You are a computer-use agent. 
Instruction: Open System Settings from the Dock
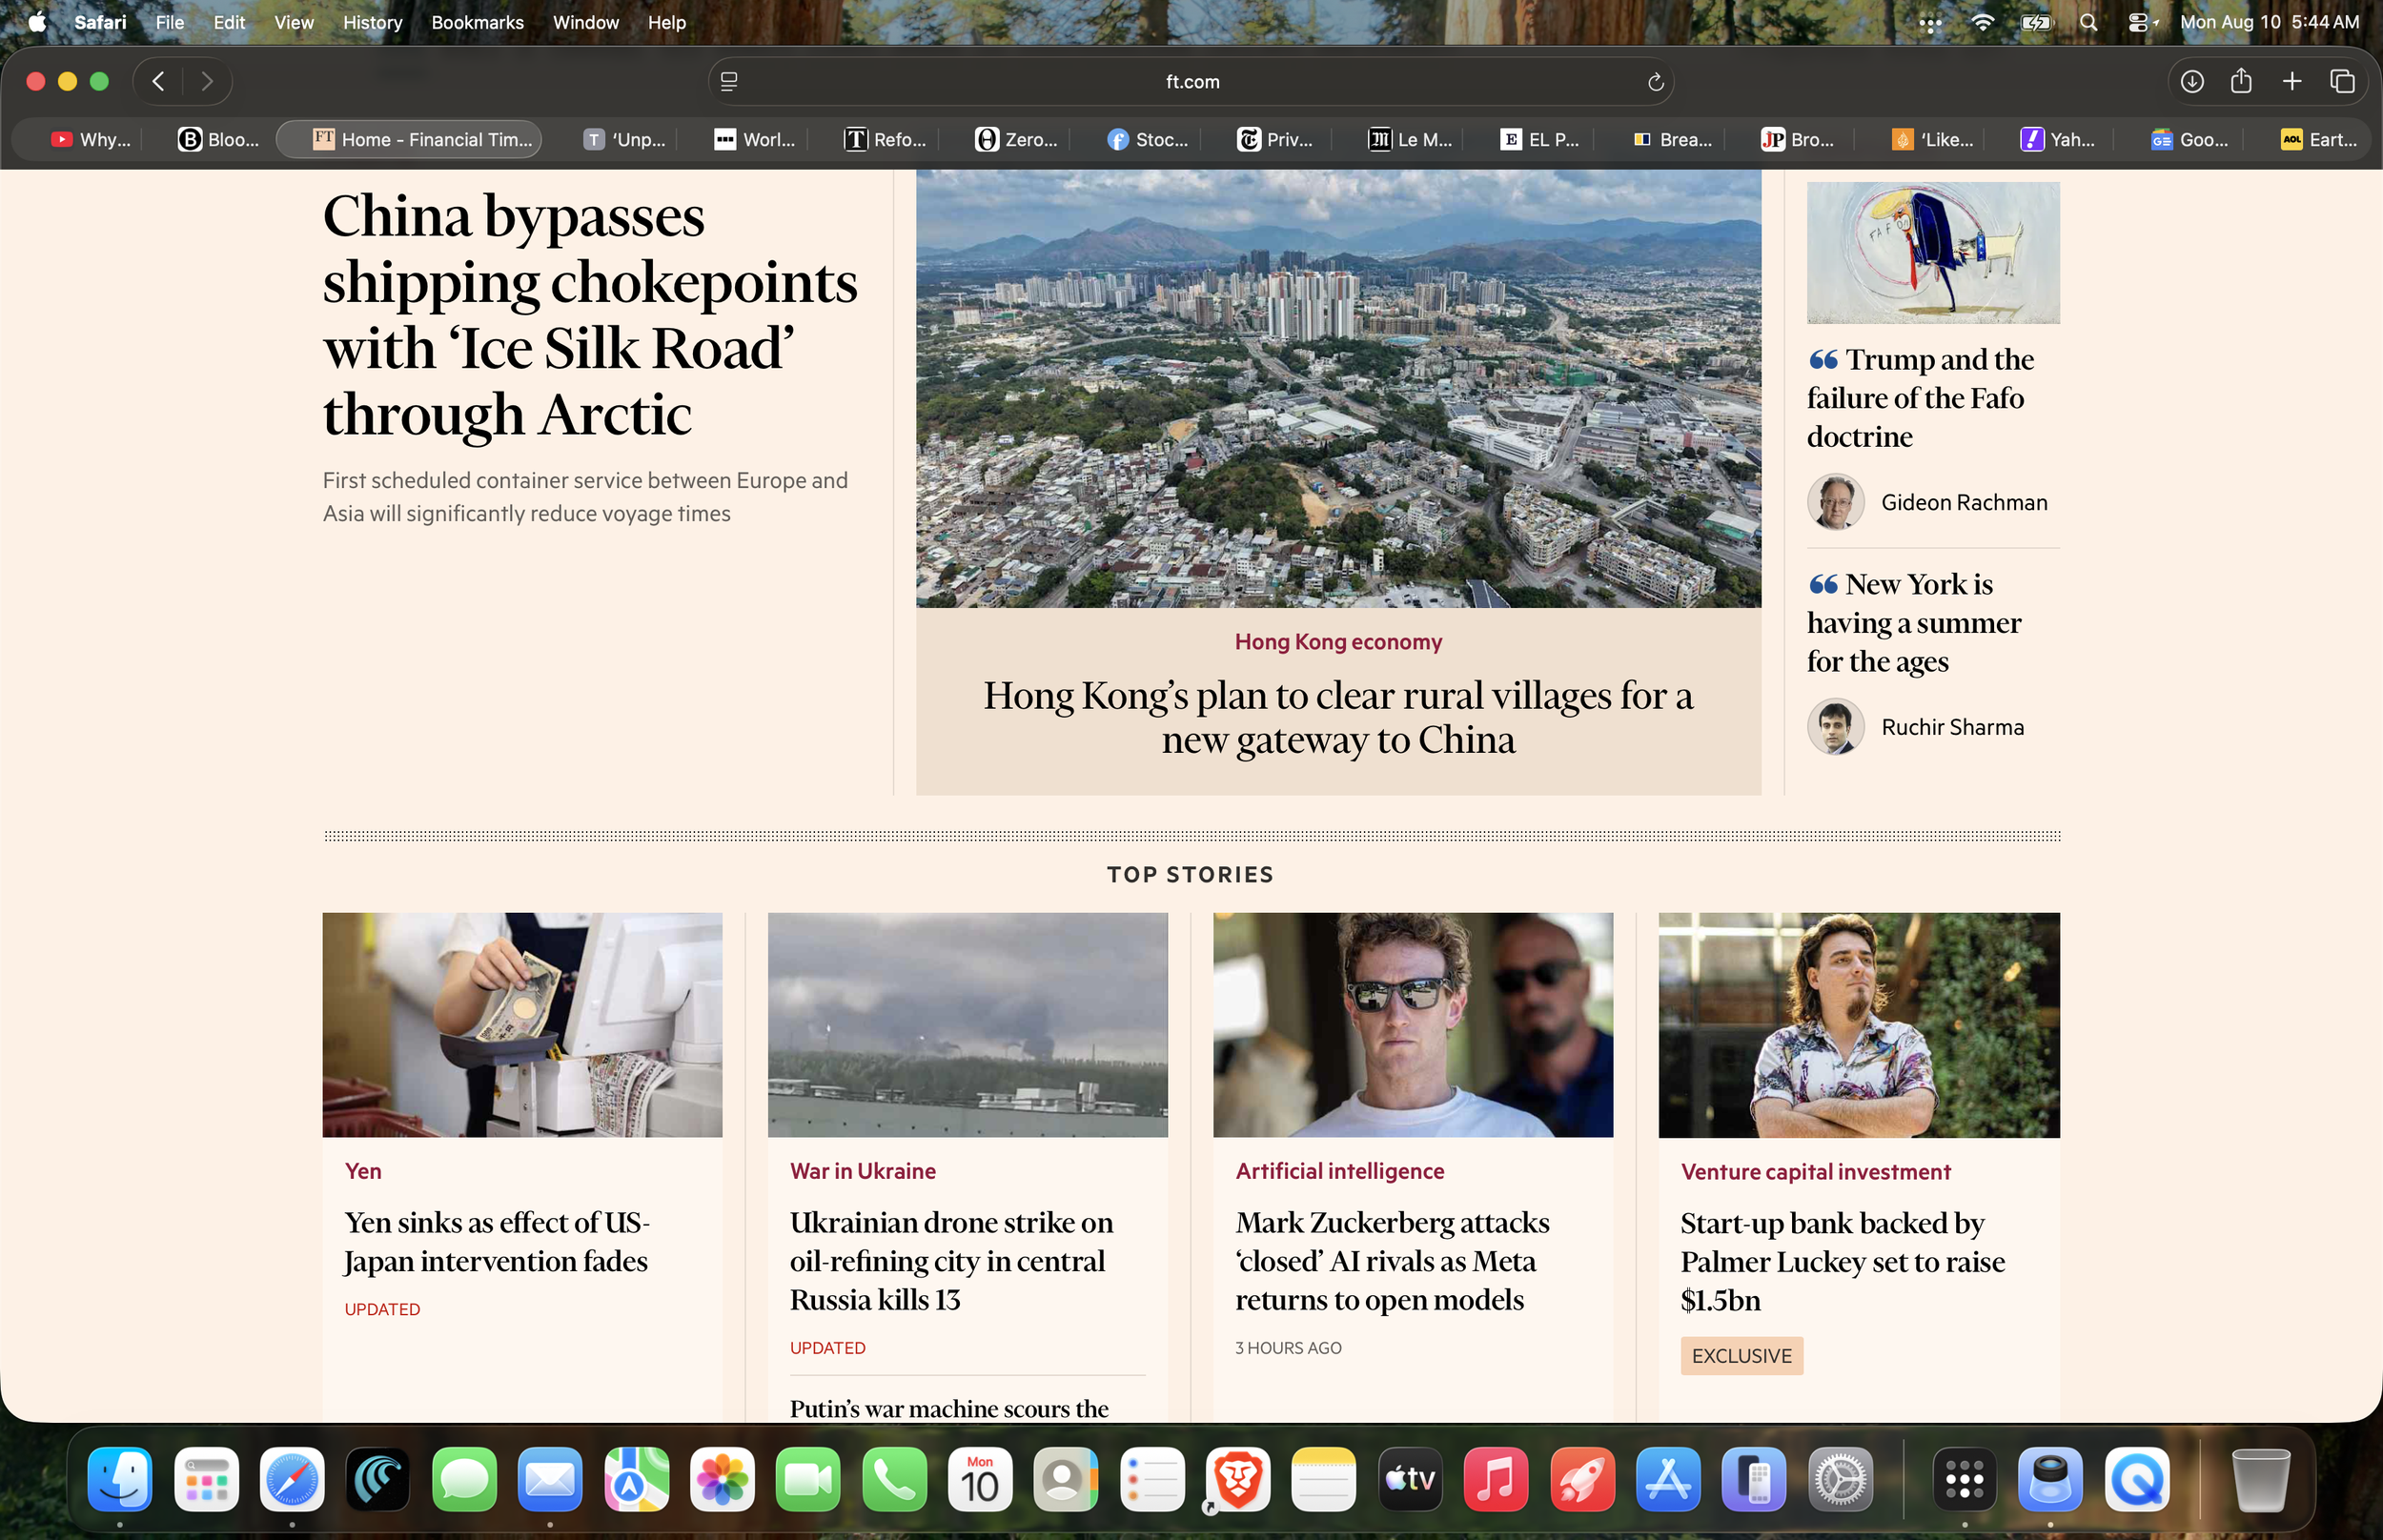1840,1478
